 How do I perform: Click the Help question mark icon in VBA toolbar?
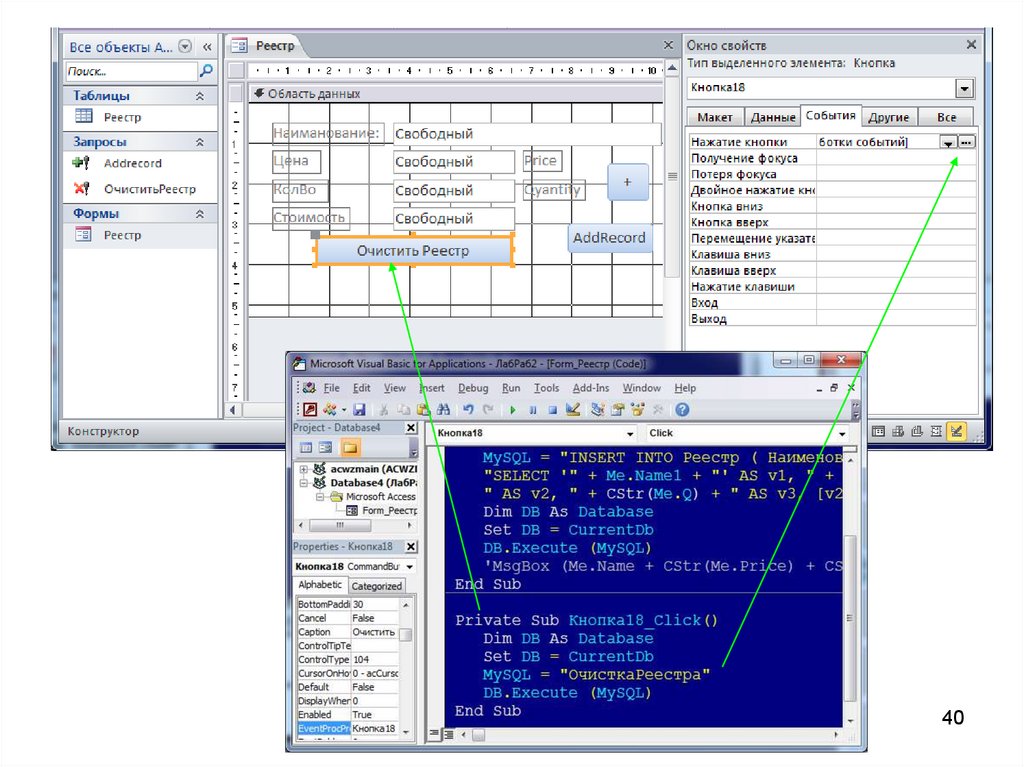pyautogui.click(x=682, y=410)
